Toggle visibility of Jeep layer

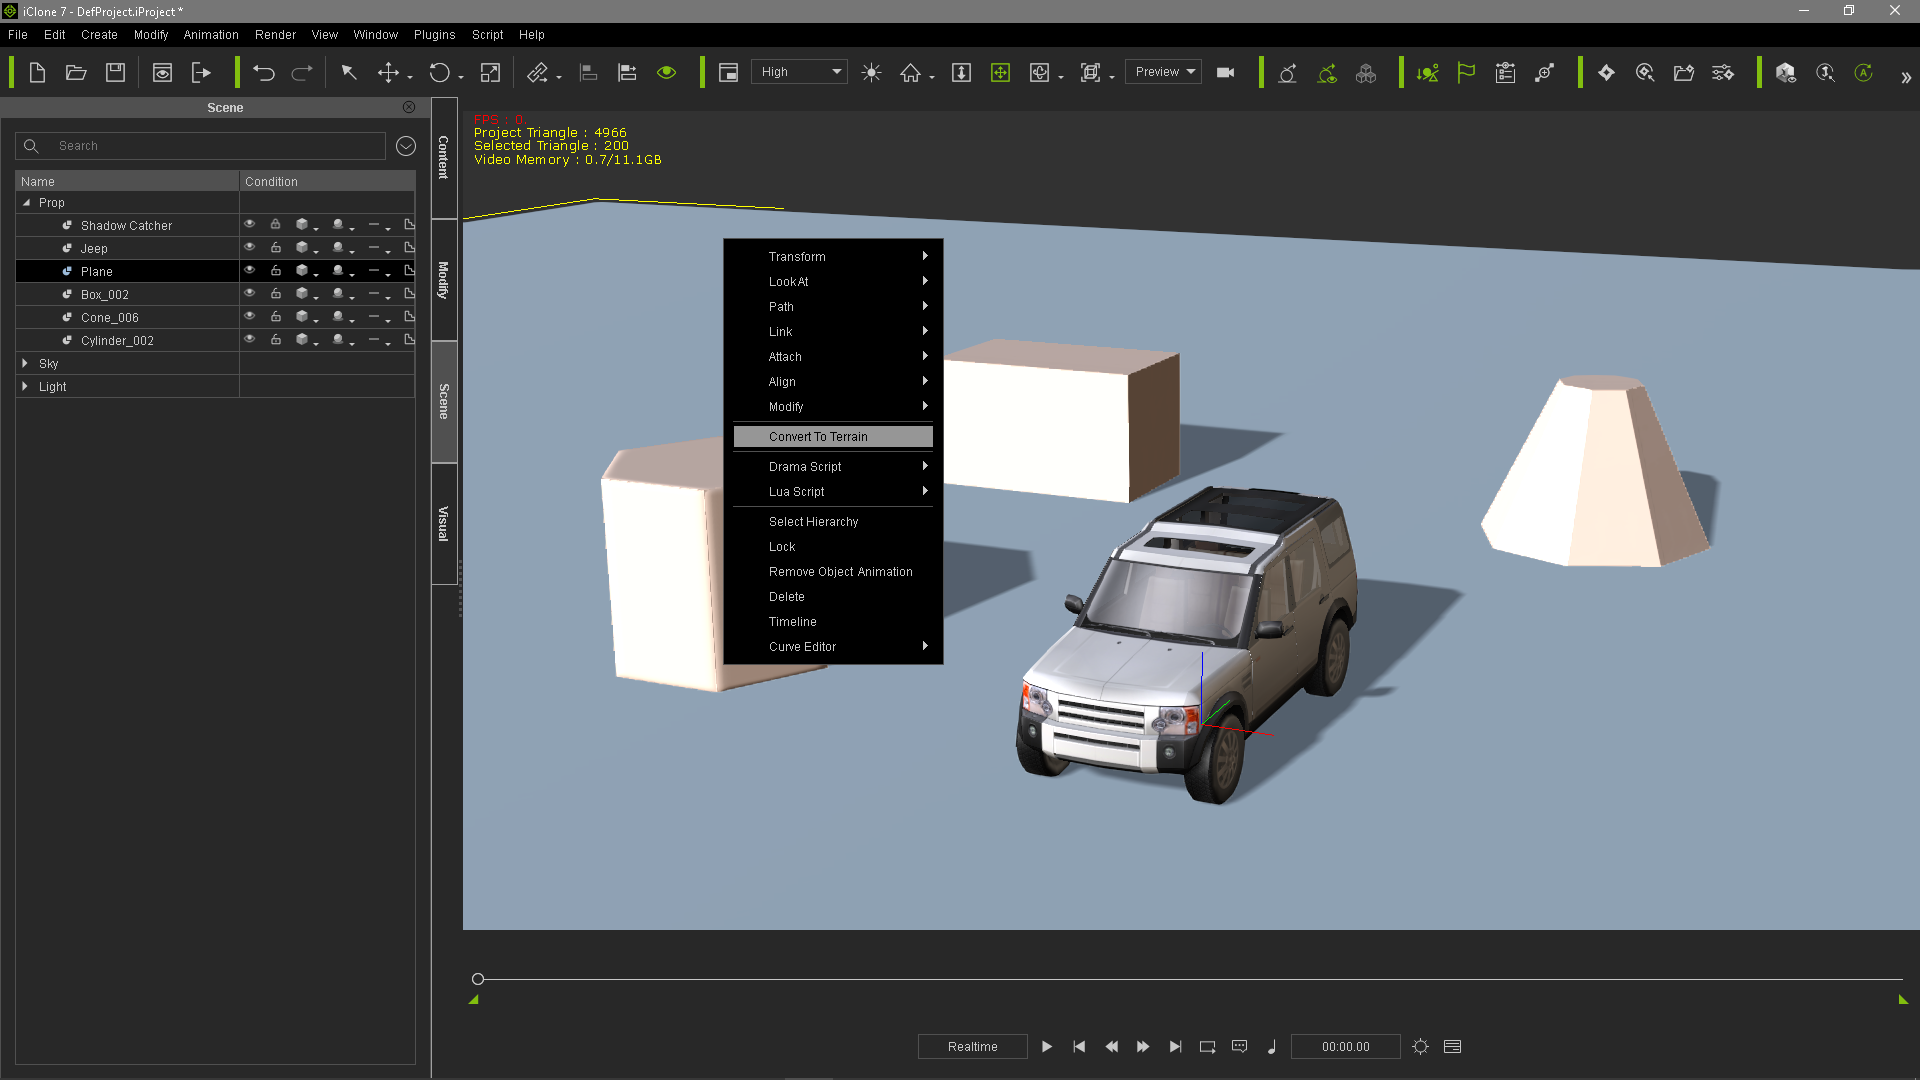pyautogui.click(x=249, y=248)
